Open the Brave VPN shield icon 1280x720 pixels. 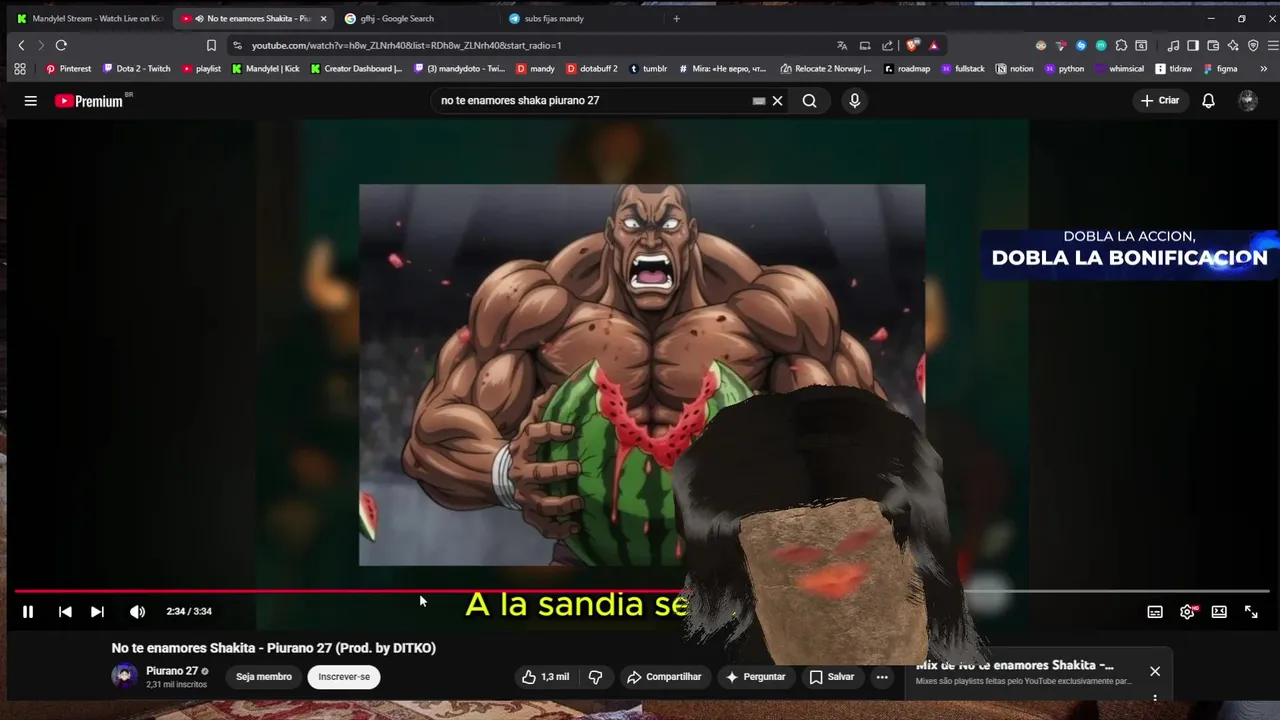coord(1253,45)
